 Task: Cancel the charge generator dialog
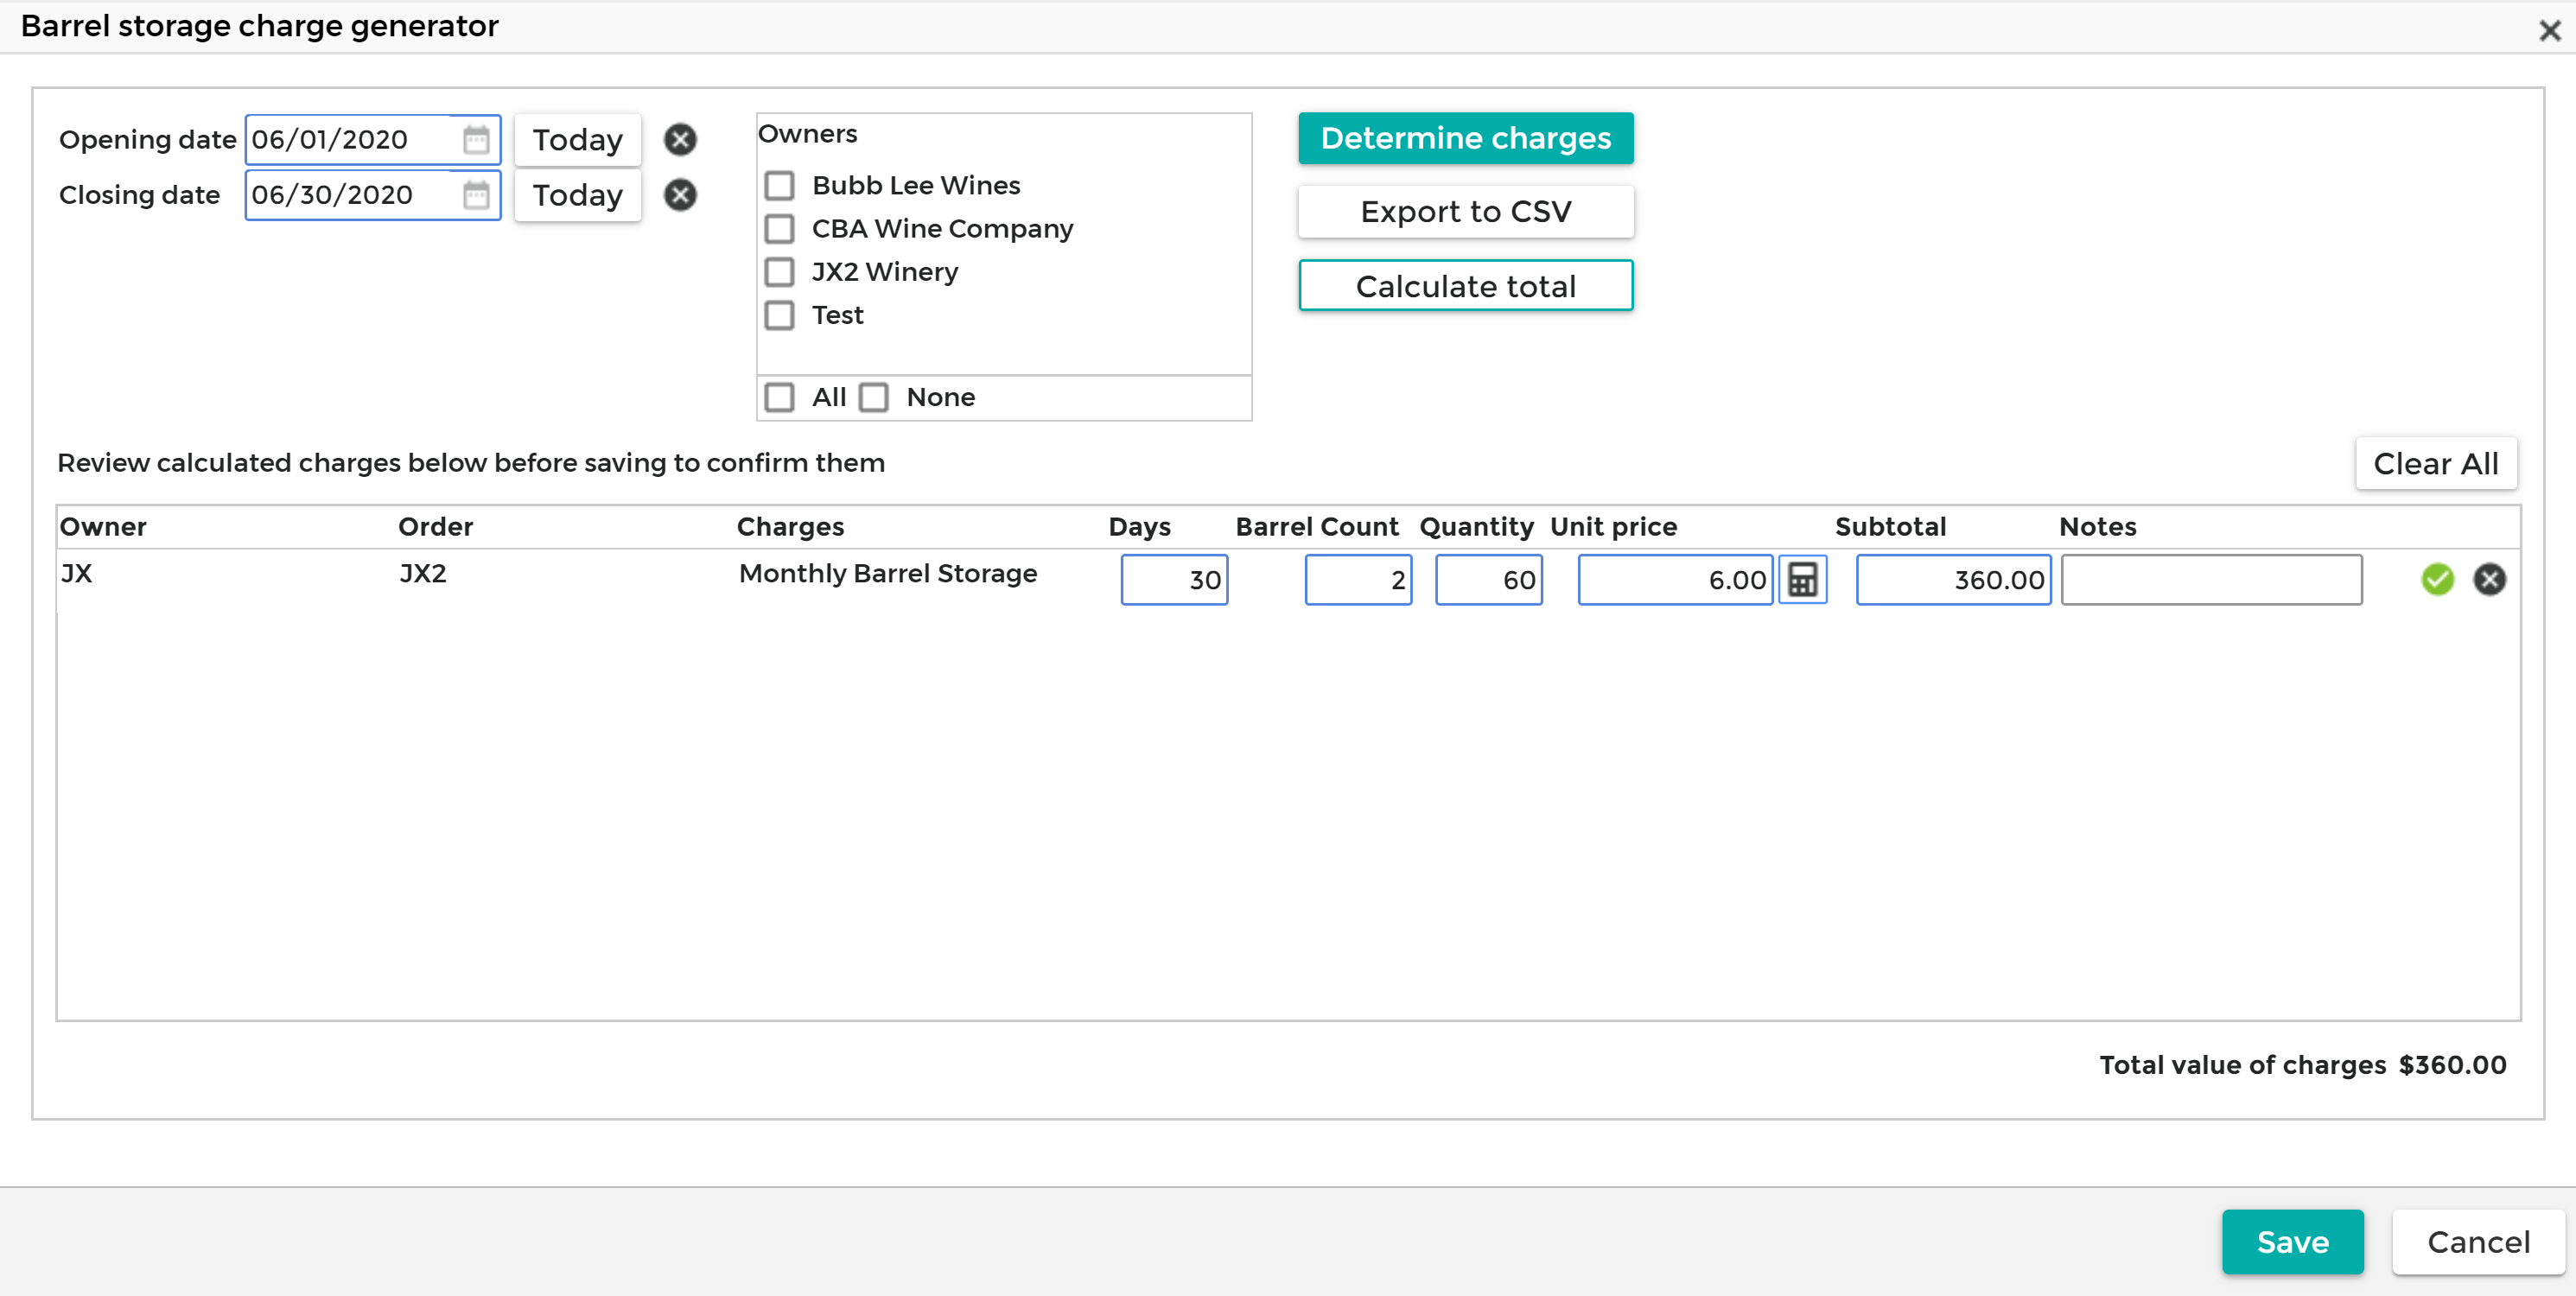click(x=2478, y=1241)
